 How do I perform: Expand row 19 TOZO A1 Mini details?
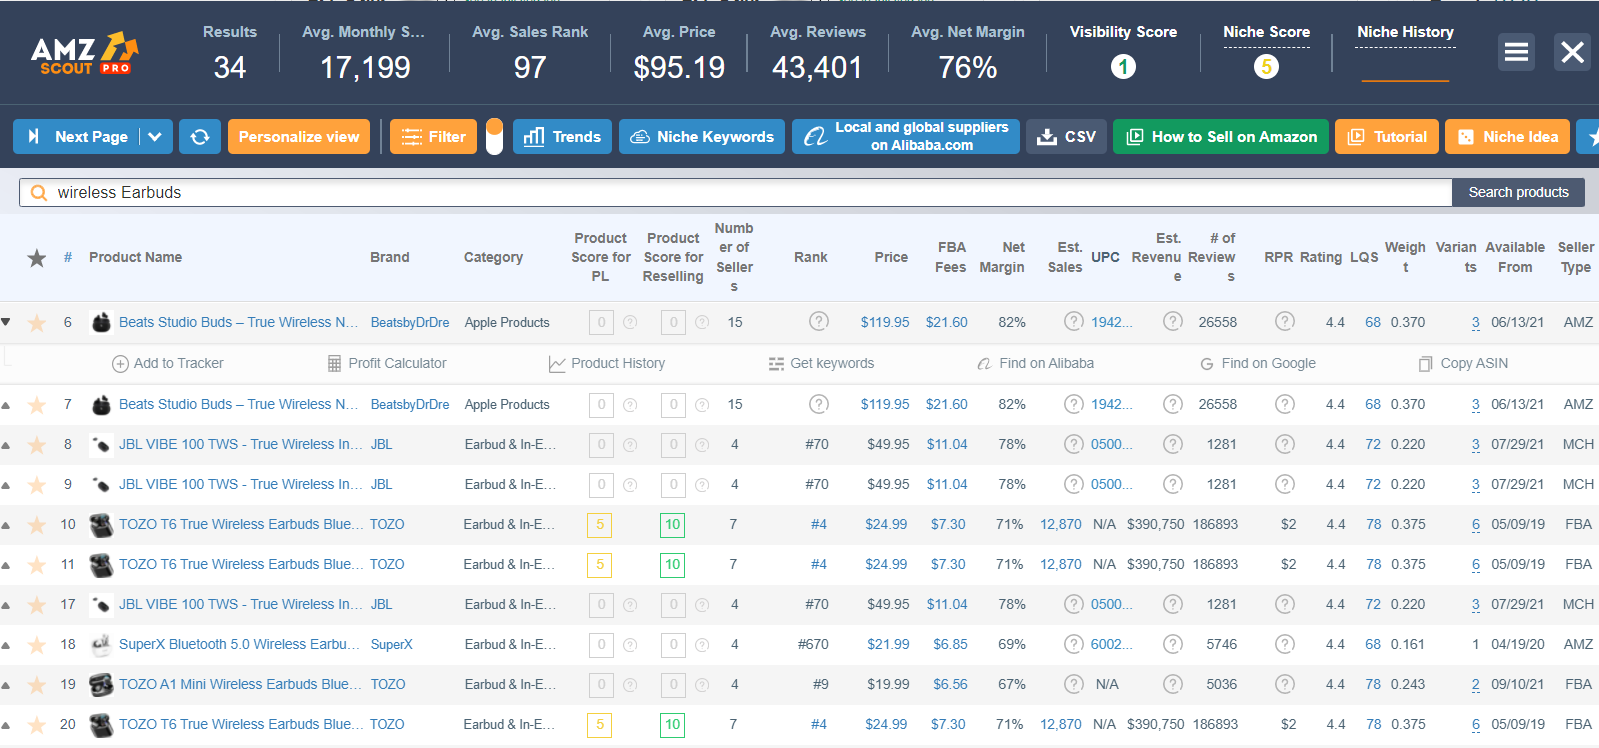click(6, 685)
